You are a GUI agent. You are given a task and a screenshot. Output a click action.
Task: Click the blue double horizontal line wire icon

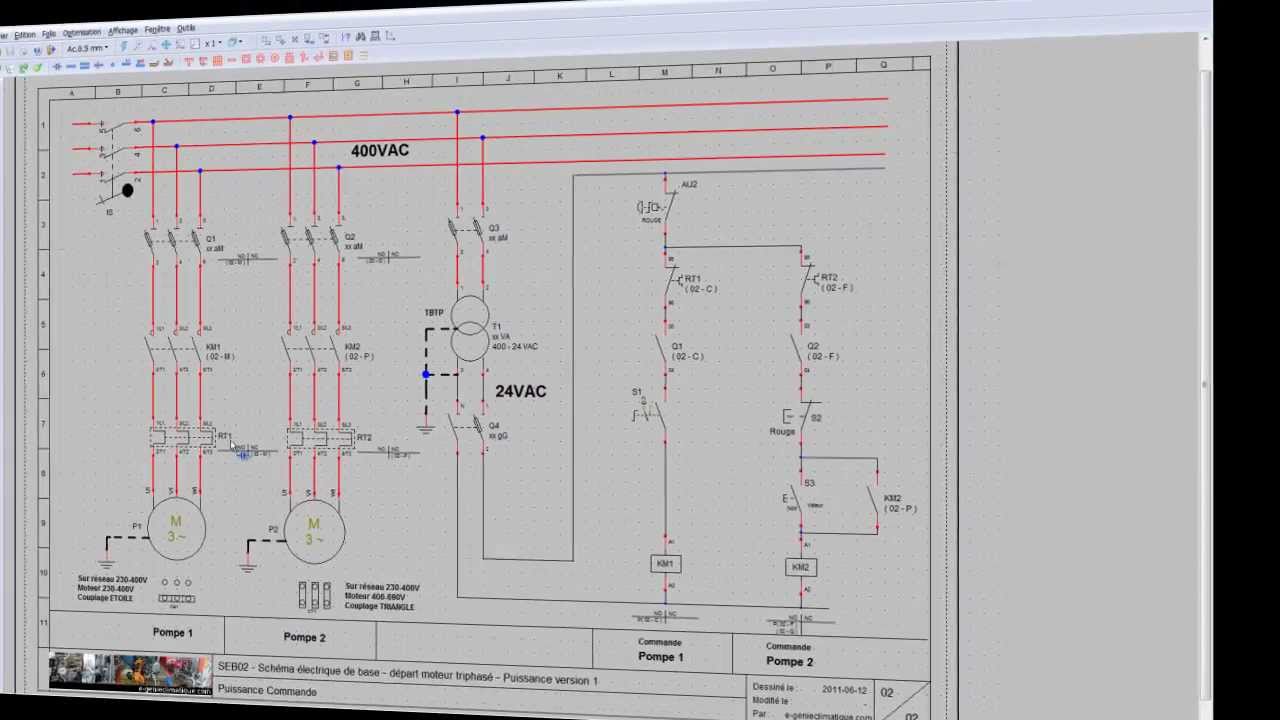pos(84,66)
